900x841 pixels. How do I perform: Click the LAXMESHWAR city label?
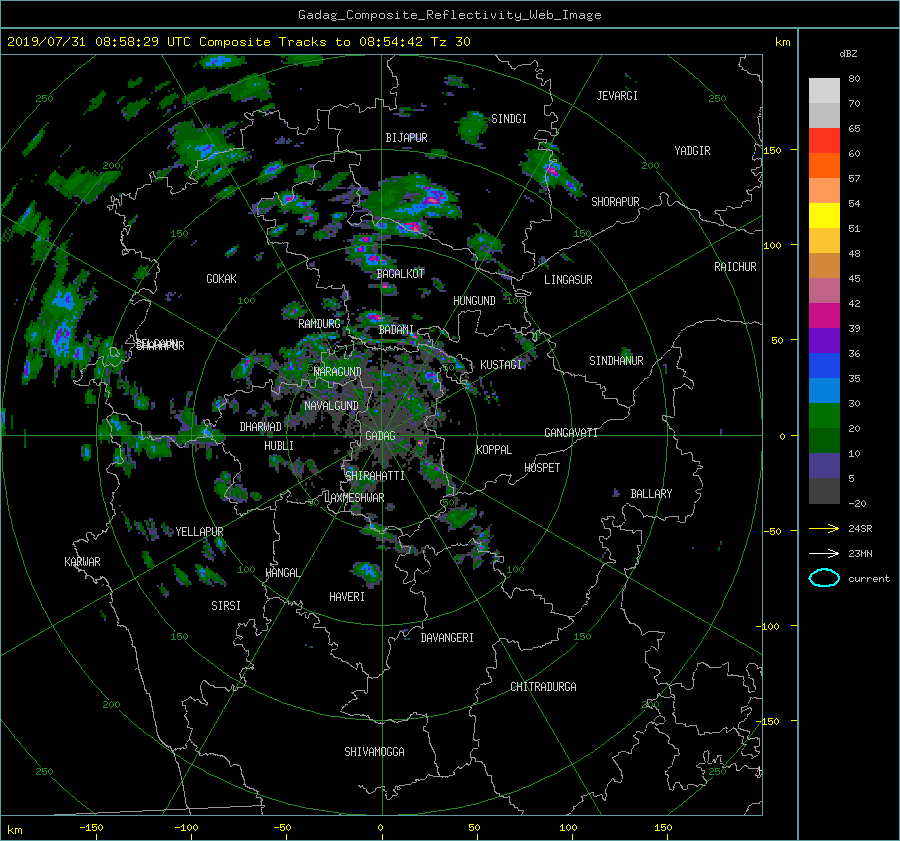(x=354, y=498)
